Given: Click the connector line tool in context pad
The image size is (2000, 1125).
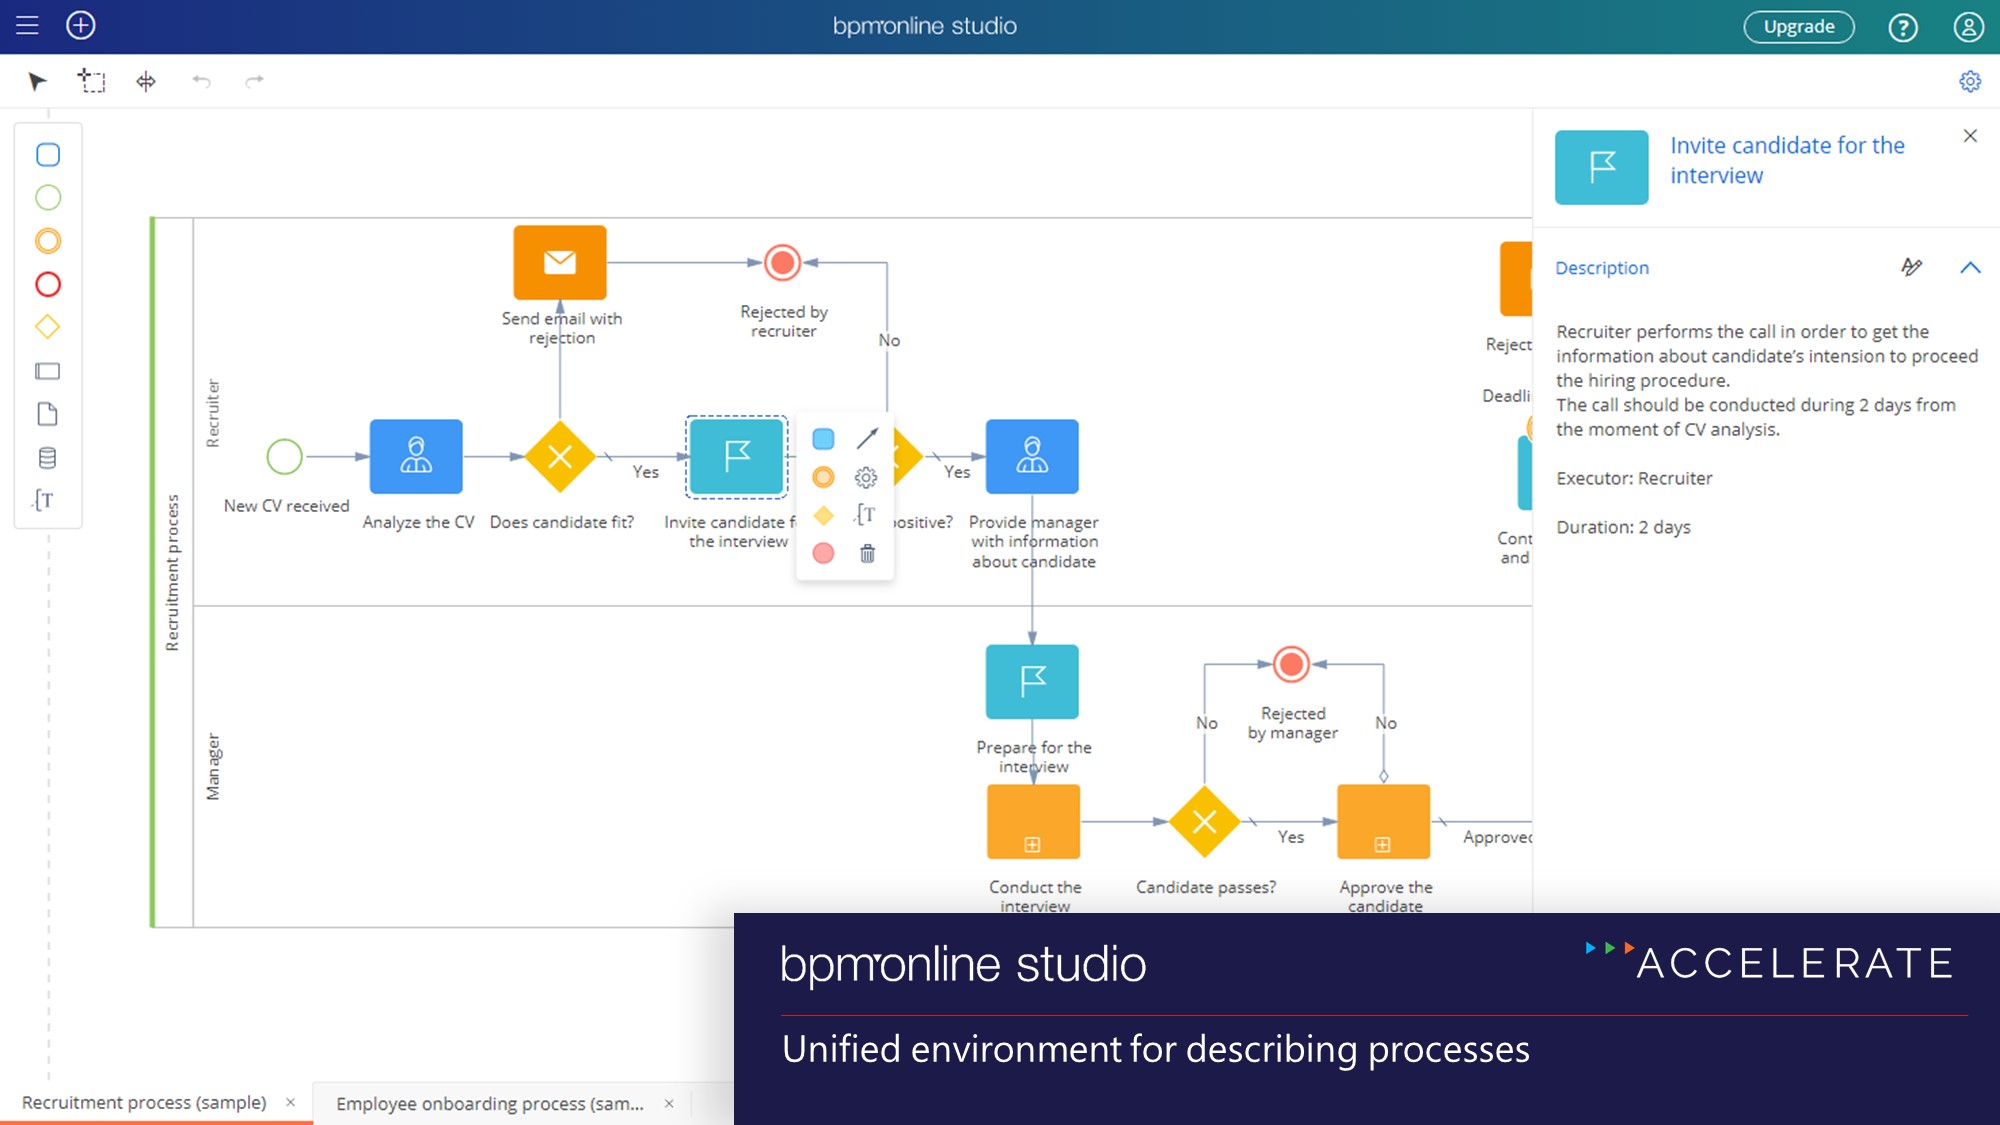Looking at the screenshot, I should [x=867, y=438].
